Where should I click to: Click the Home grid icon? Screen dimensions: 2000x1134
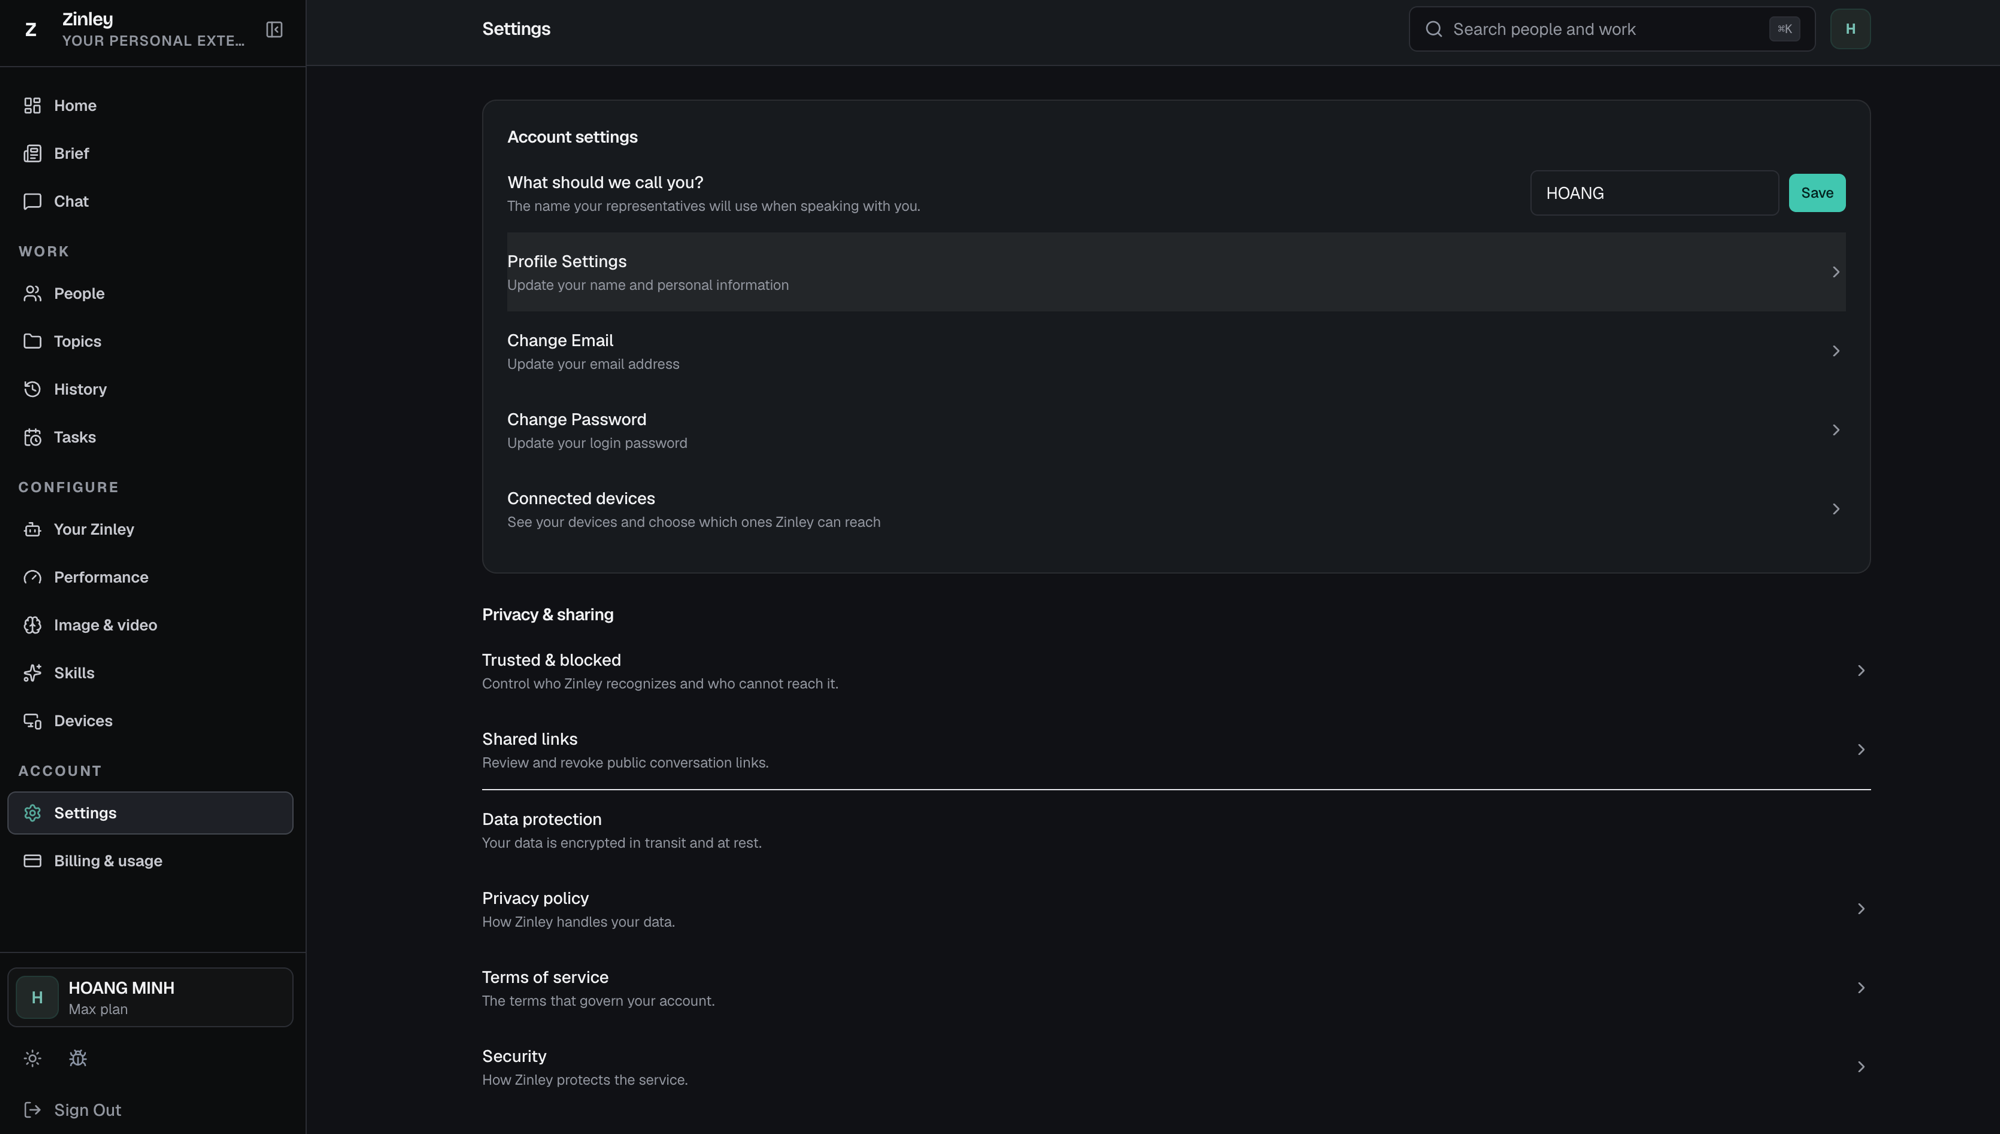pyautogui.click(x=32, y=105)
